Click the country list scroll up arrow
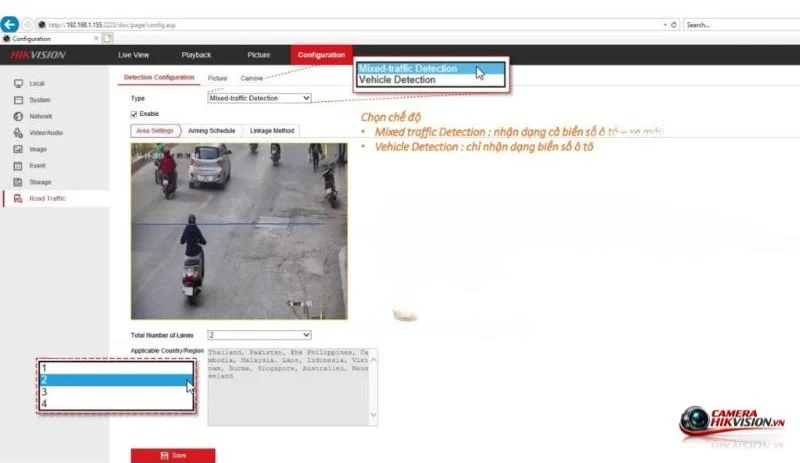Screen dimensions: 800x463 coord(373,359)
